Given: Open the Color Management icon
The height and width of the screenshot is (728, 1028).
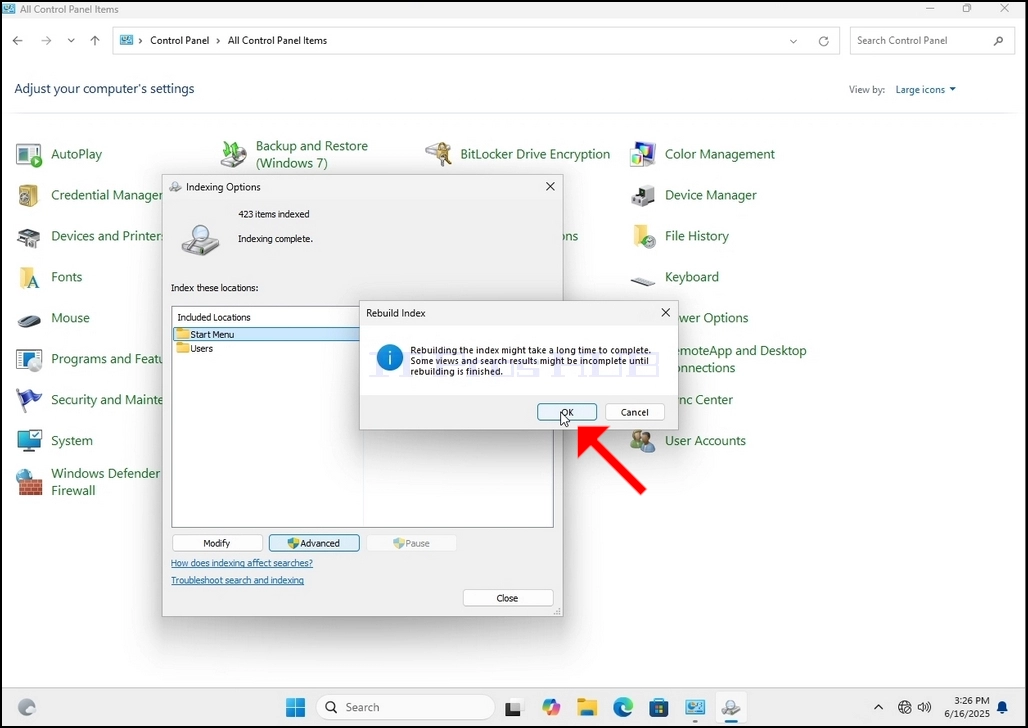Looking at the screenshot, I should point(643,155).
